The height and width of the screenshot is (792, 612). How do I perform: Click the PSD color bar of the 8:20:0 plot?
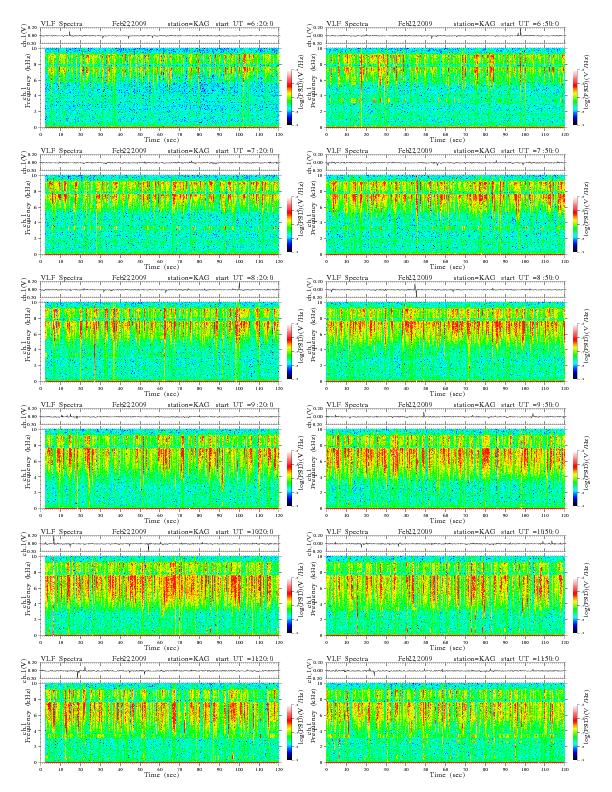coord(290,352)
